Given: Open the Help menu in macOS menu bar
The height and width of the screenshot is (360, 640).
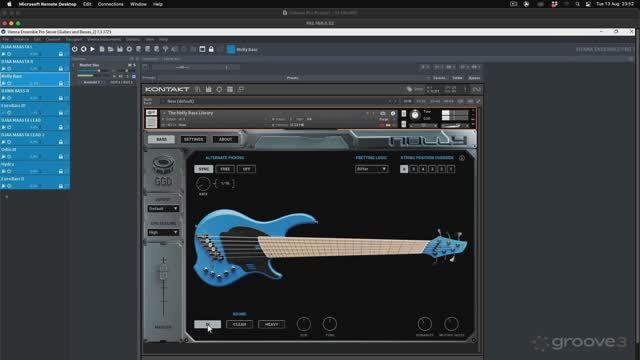Looking at the screenshot, I should 158,4.
